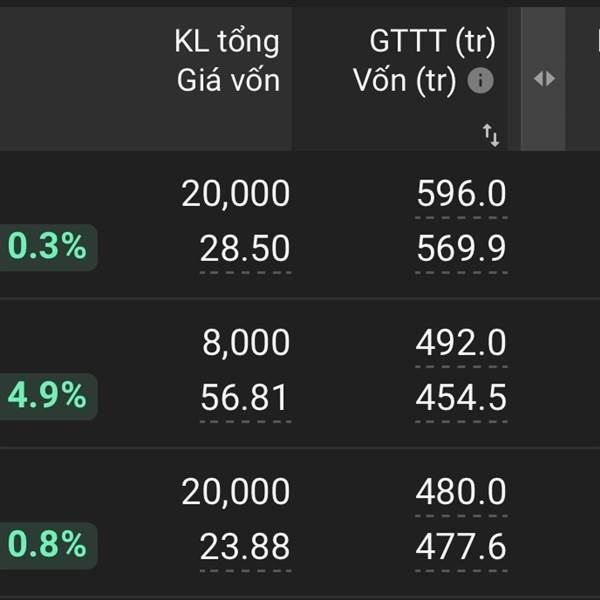
Task: Open the 0.8% gain badge
Action: tap(47, 545)
